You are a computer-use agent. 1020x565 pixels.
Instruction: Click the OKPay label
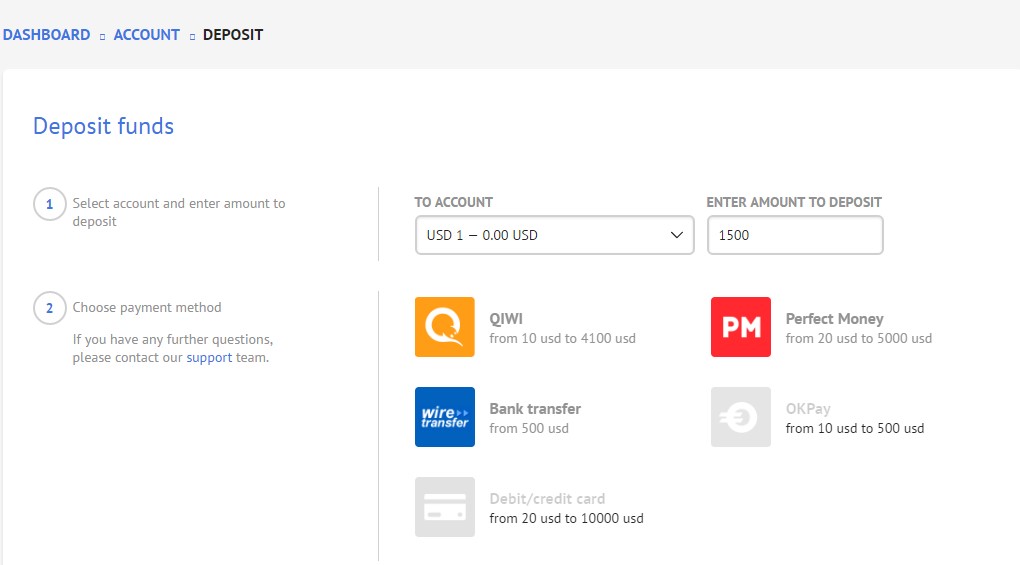coord(808,409)
